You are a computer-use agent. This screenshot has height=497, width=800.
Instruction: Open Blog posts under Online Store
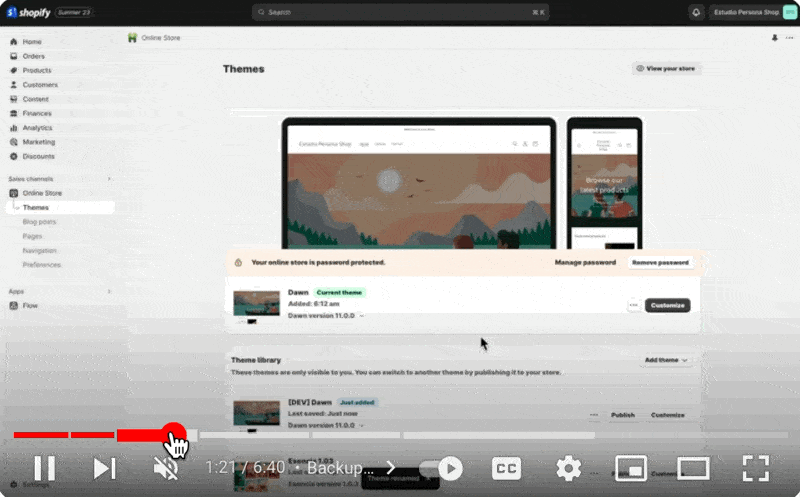39,222
